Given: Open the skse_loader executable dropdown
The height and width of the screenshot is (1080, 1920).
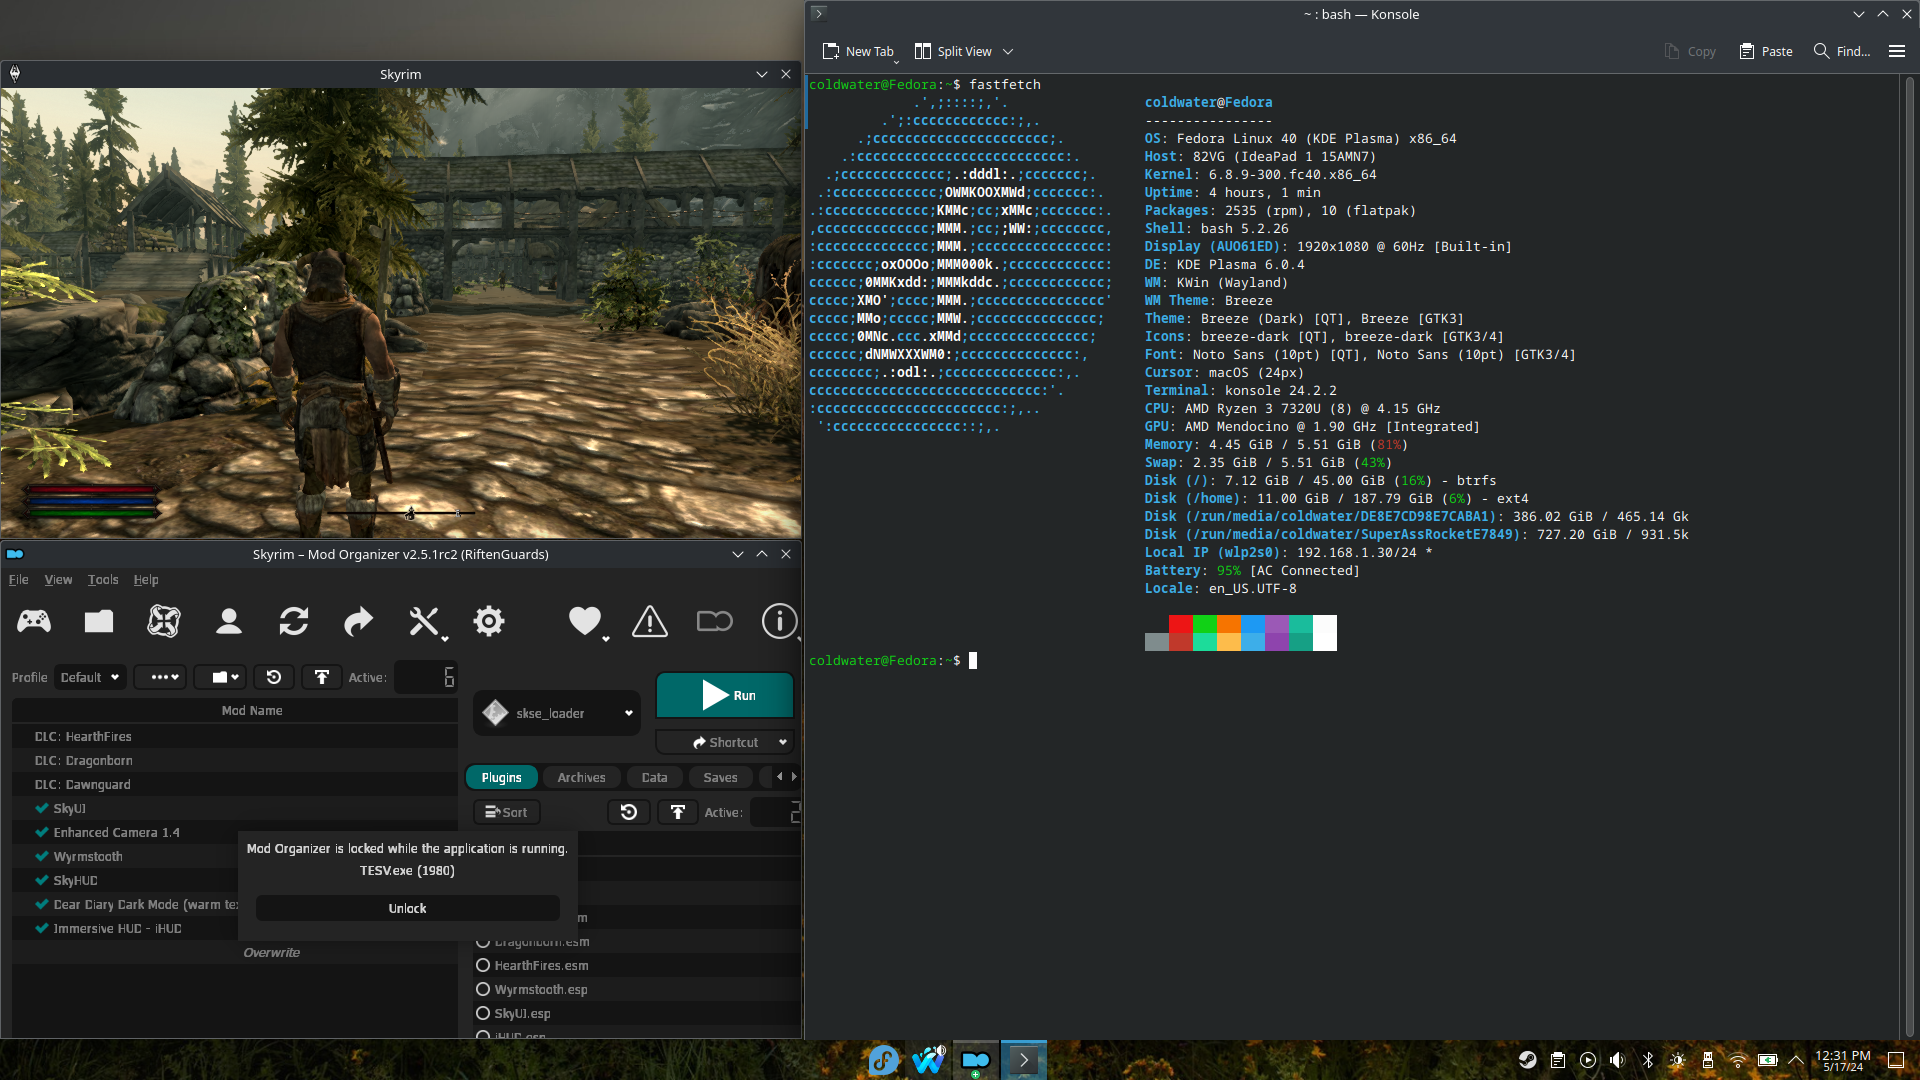Looking at the screenshot, I should tap(557, 713).
